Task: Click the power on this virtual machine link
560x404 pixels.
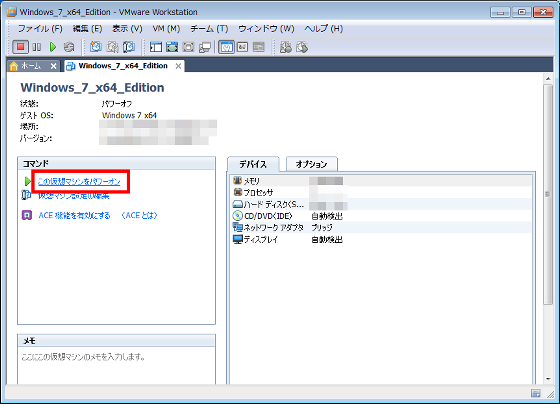Action: click(x=79, y=181)
